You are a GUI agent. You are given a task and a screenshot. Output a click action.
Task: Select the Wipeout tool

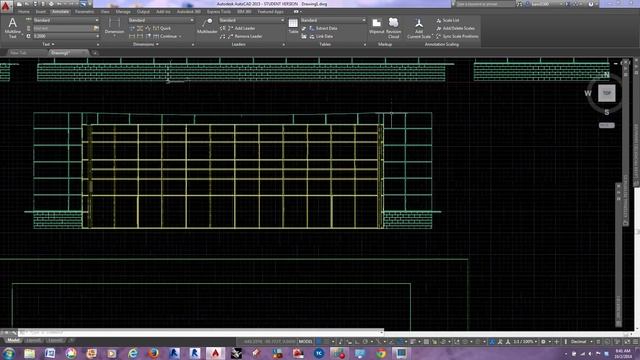click(376, 26)
